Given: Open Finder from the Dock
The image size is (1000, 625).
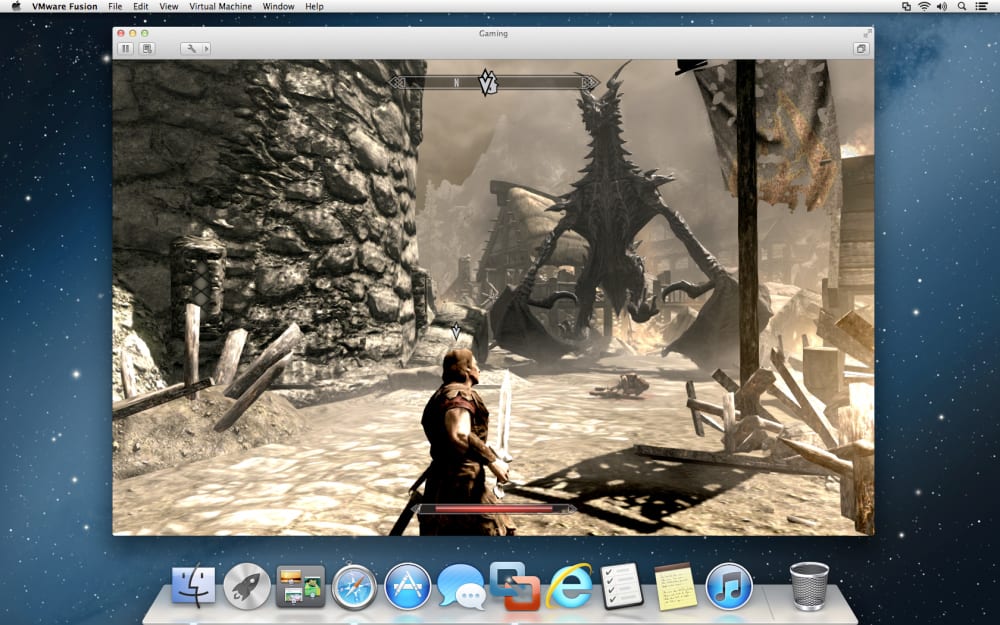Looking at the screenshot, I should click(194, 585).
